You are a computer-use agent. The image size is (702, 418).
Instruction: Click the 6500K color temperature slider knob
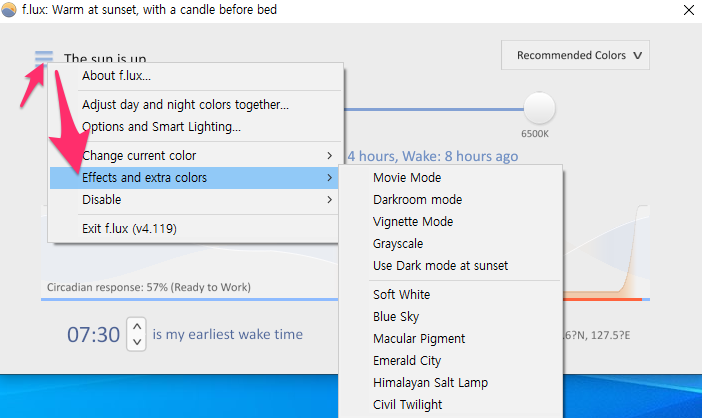[x=539, y=108]
